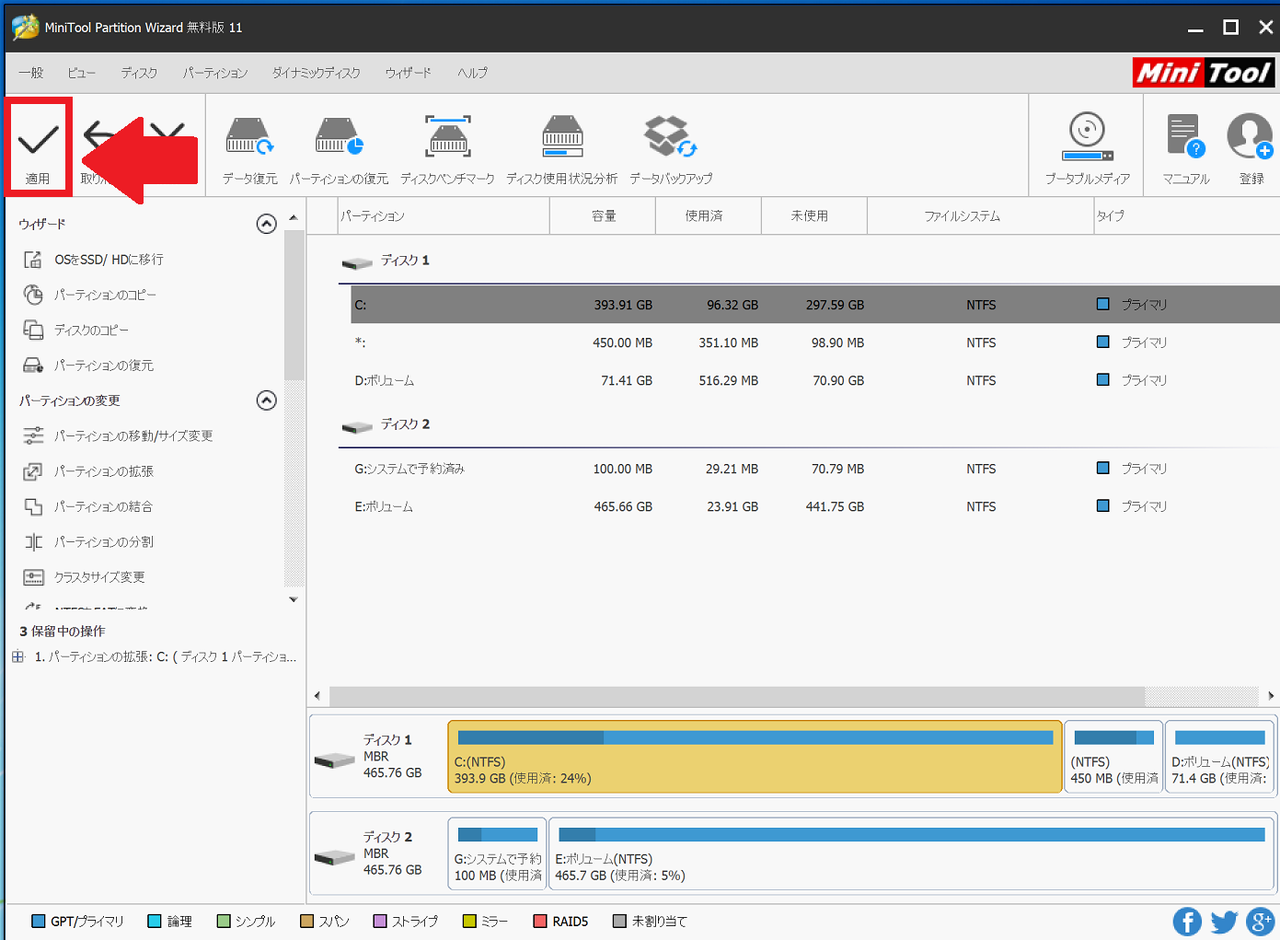Select the 450 MB (NTFS) block in disk map
Screen dimensions: 1280x940
click(1114, 757)
